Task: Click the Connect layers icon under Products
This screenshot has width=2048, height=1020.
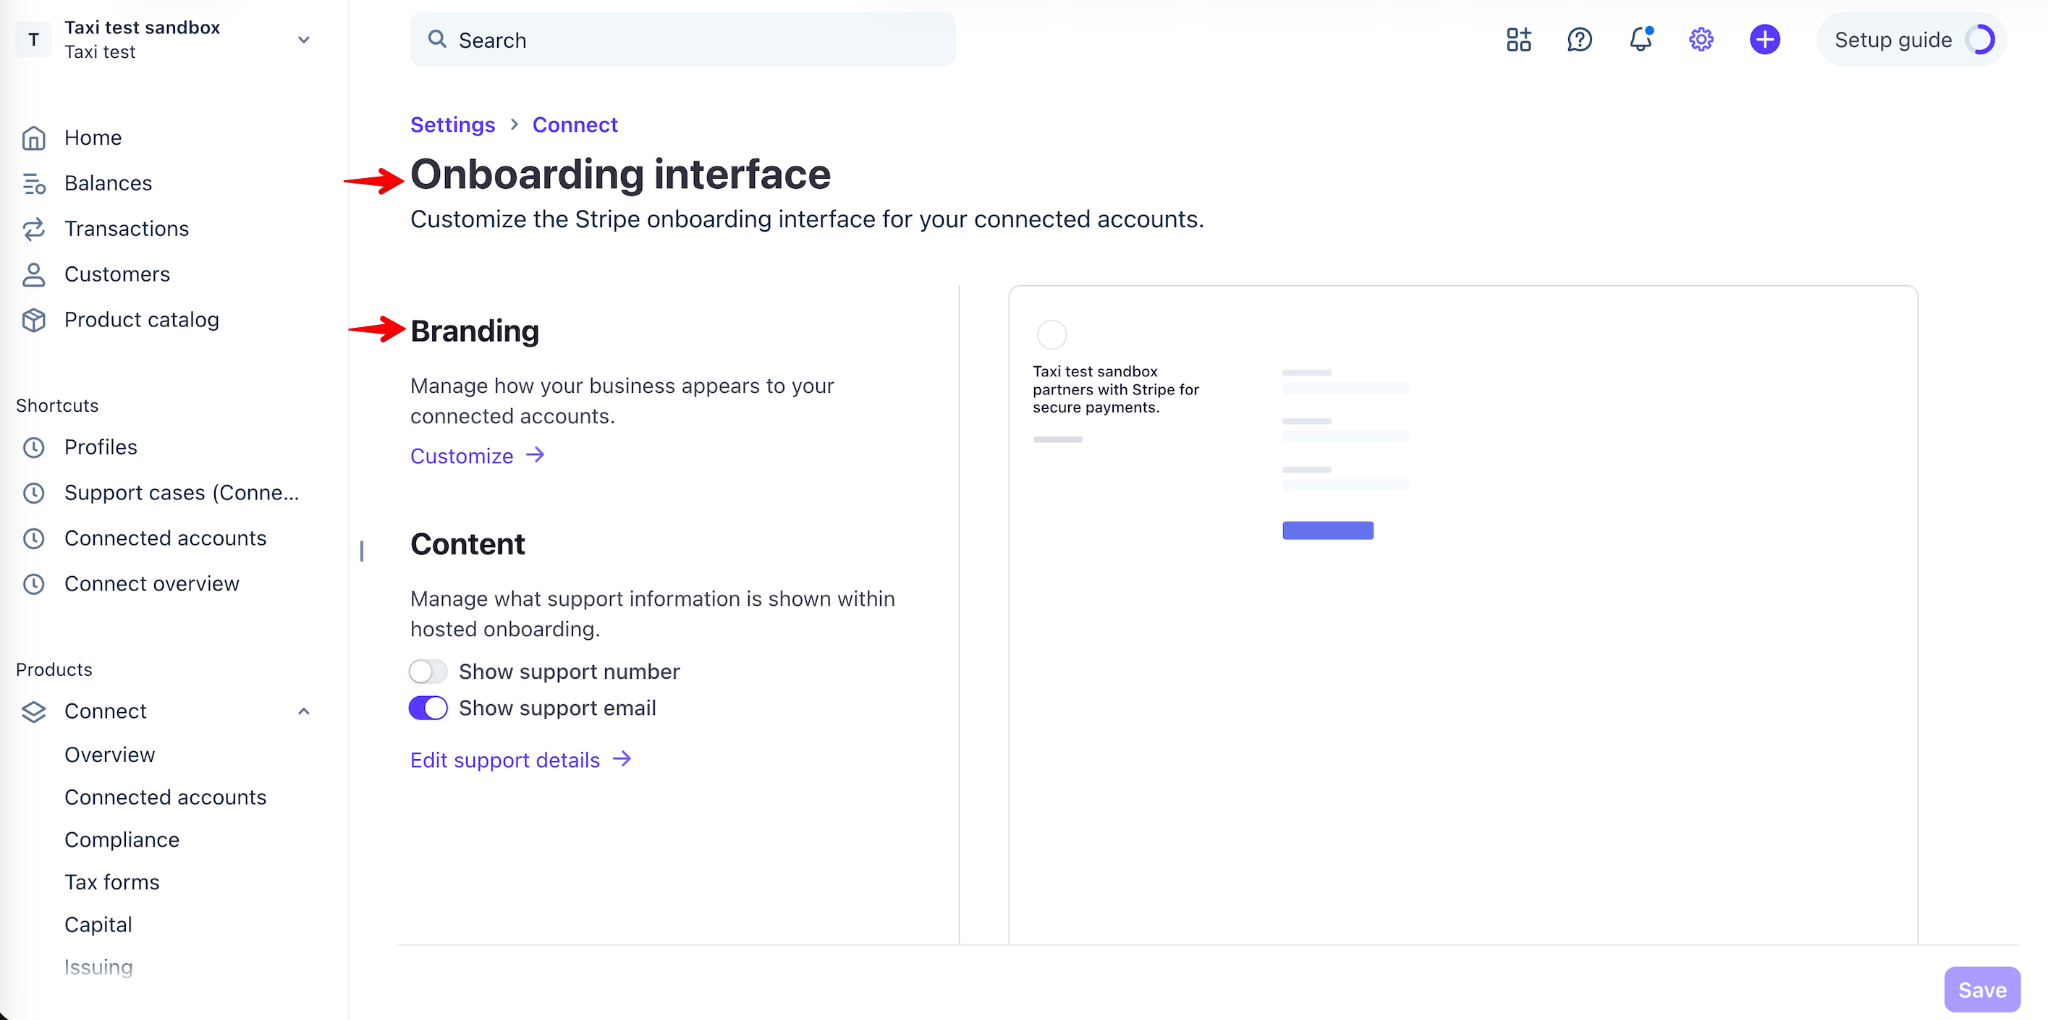Action: (34, 712)
